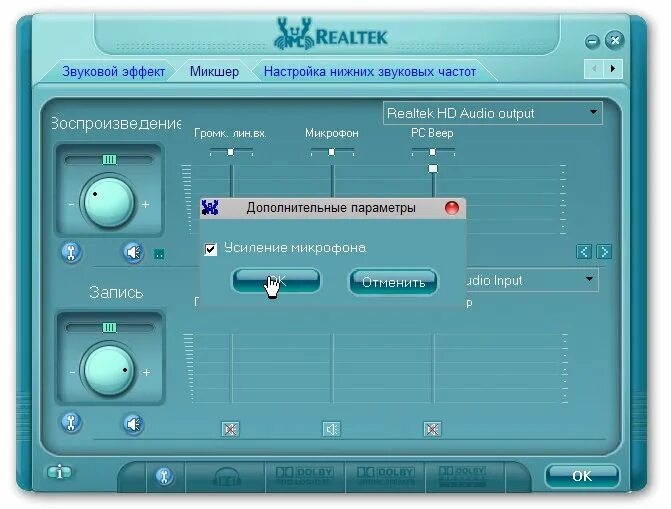Switch to the Звуковой эффект tab
671x509 pixels.
tap(113, 71)
